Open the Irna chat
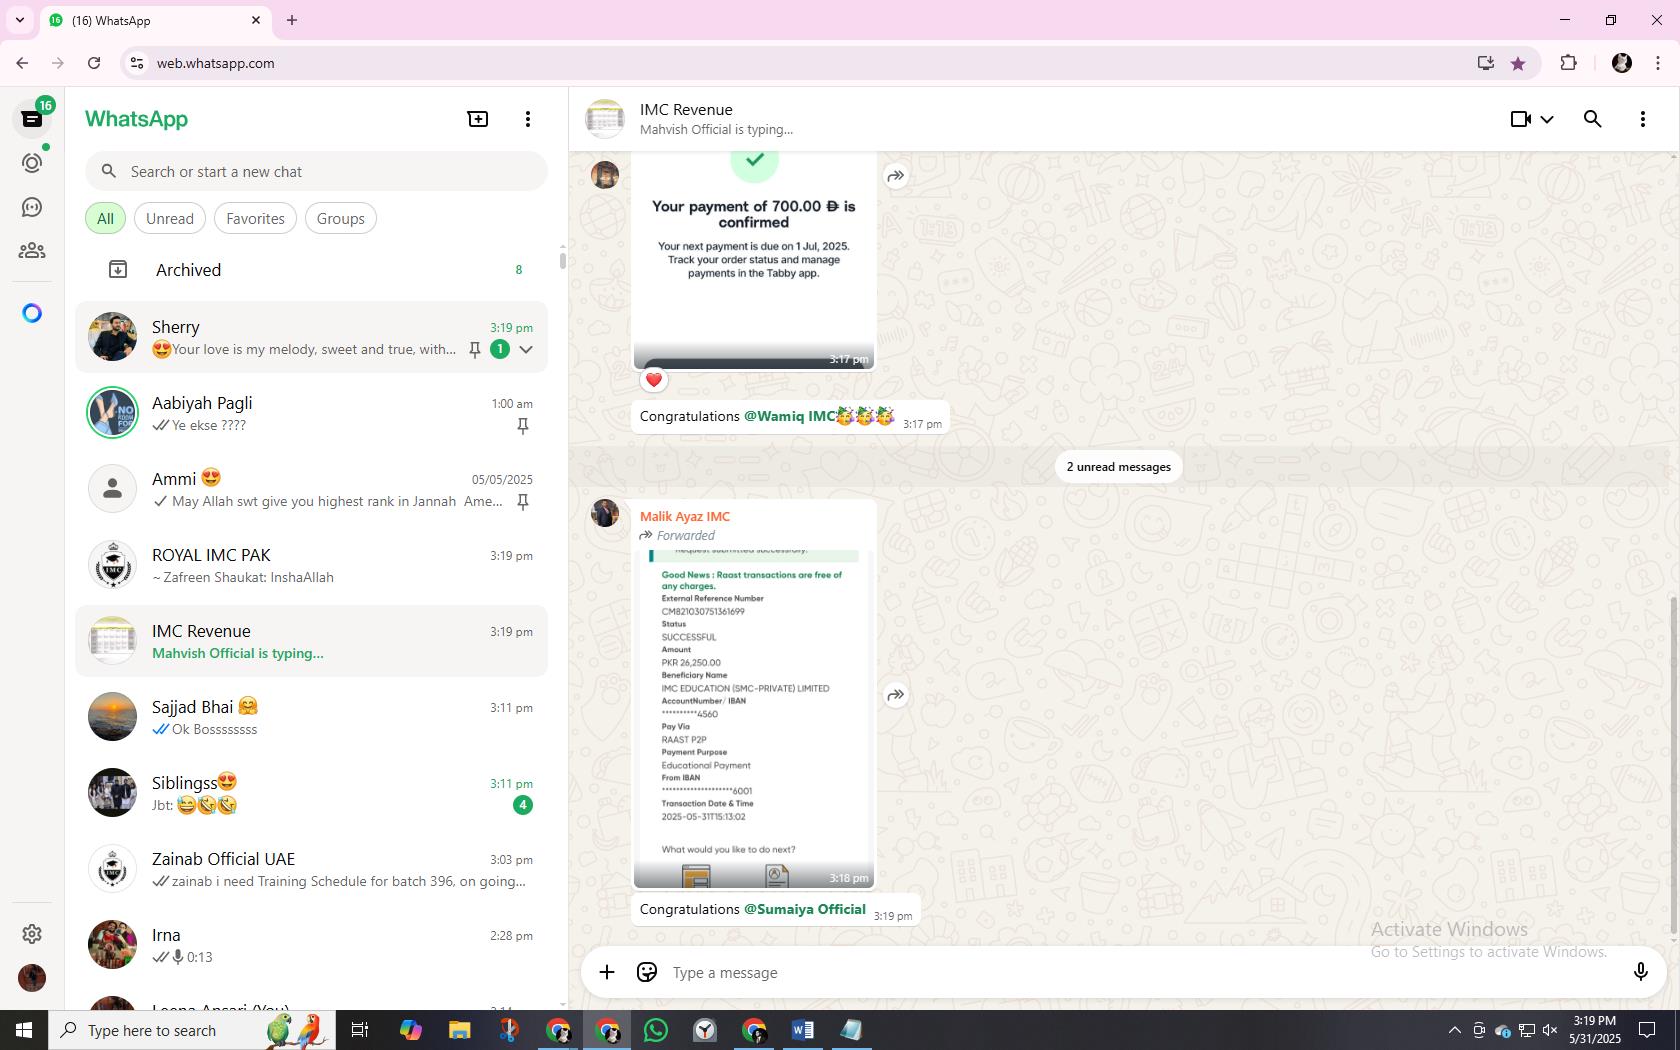The image size is (1680, 1050). [x=311, y=945]
